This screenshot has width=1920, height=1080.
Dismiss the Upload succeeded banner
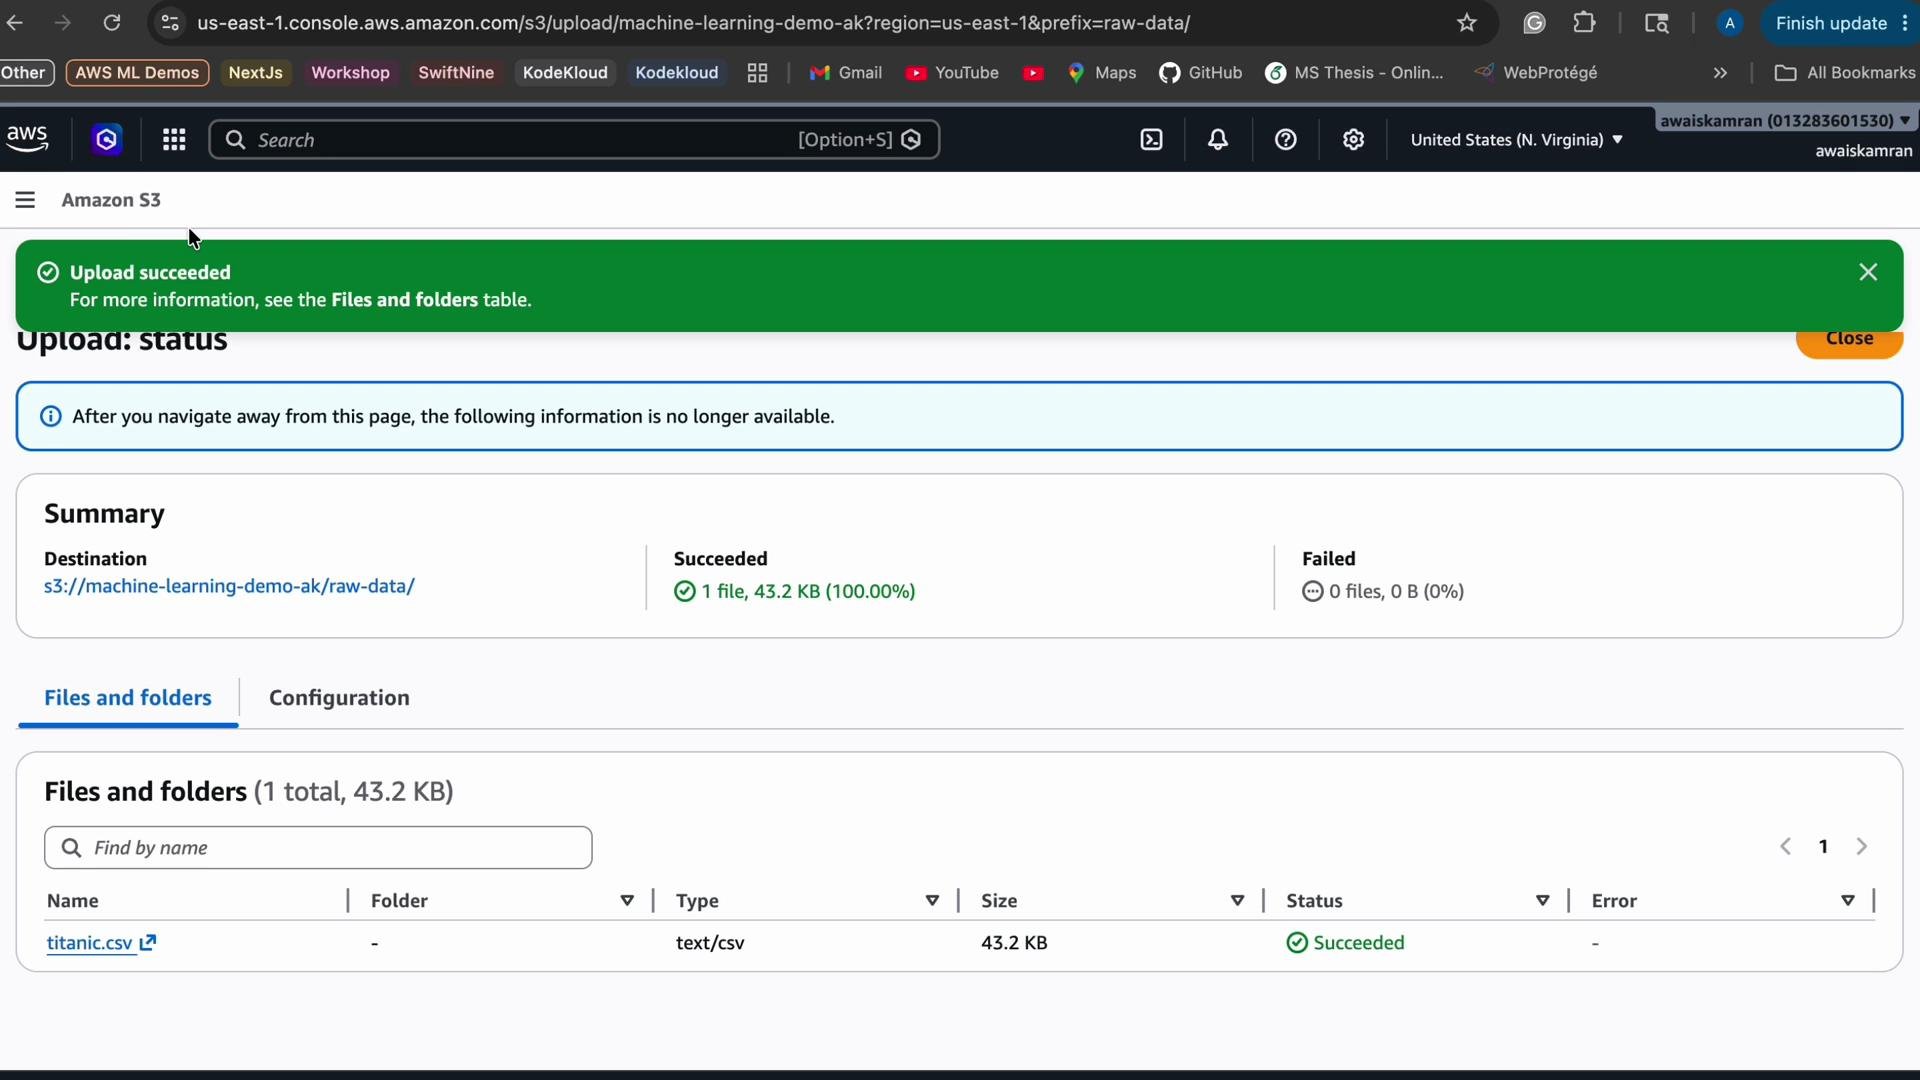click(x=1868, y=272)
